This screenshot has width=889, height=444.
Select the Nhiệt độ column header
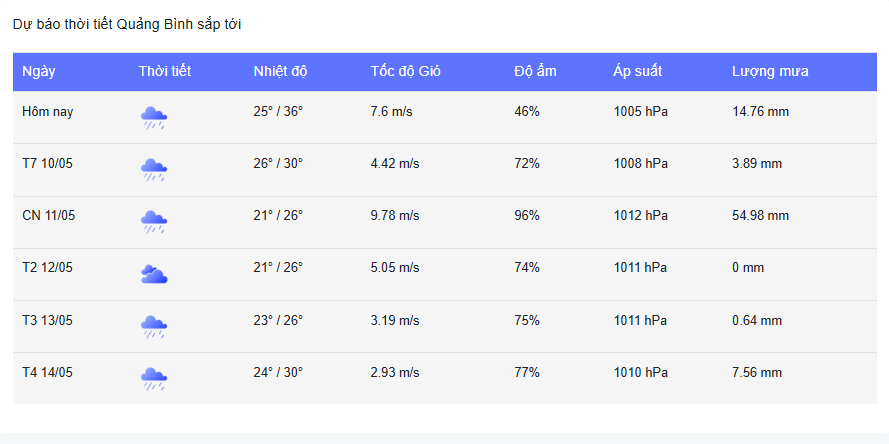[280, 71]
